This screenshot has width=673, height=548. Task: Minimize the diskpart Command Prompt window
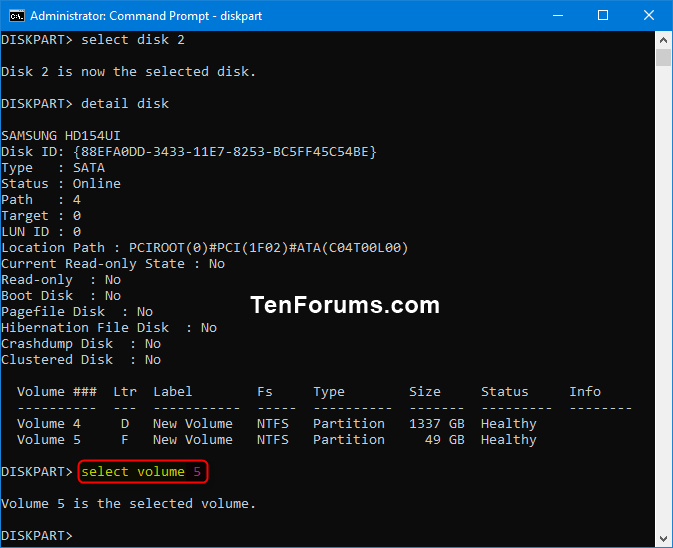[558, 15]
